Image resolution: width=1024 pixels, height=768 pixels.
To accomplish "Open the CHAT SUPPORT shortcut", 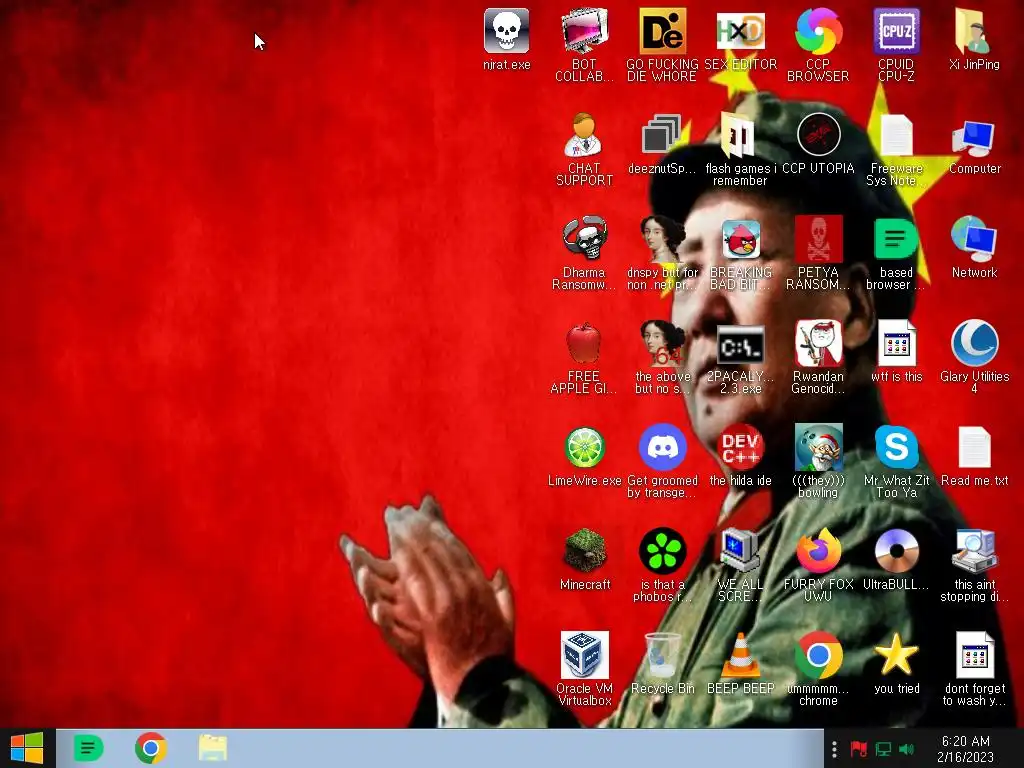I will click(584, 135).
